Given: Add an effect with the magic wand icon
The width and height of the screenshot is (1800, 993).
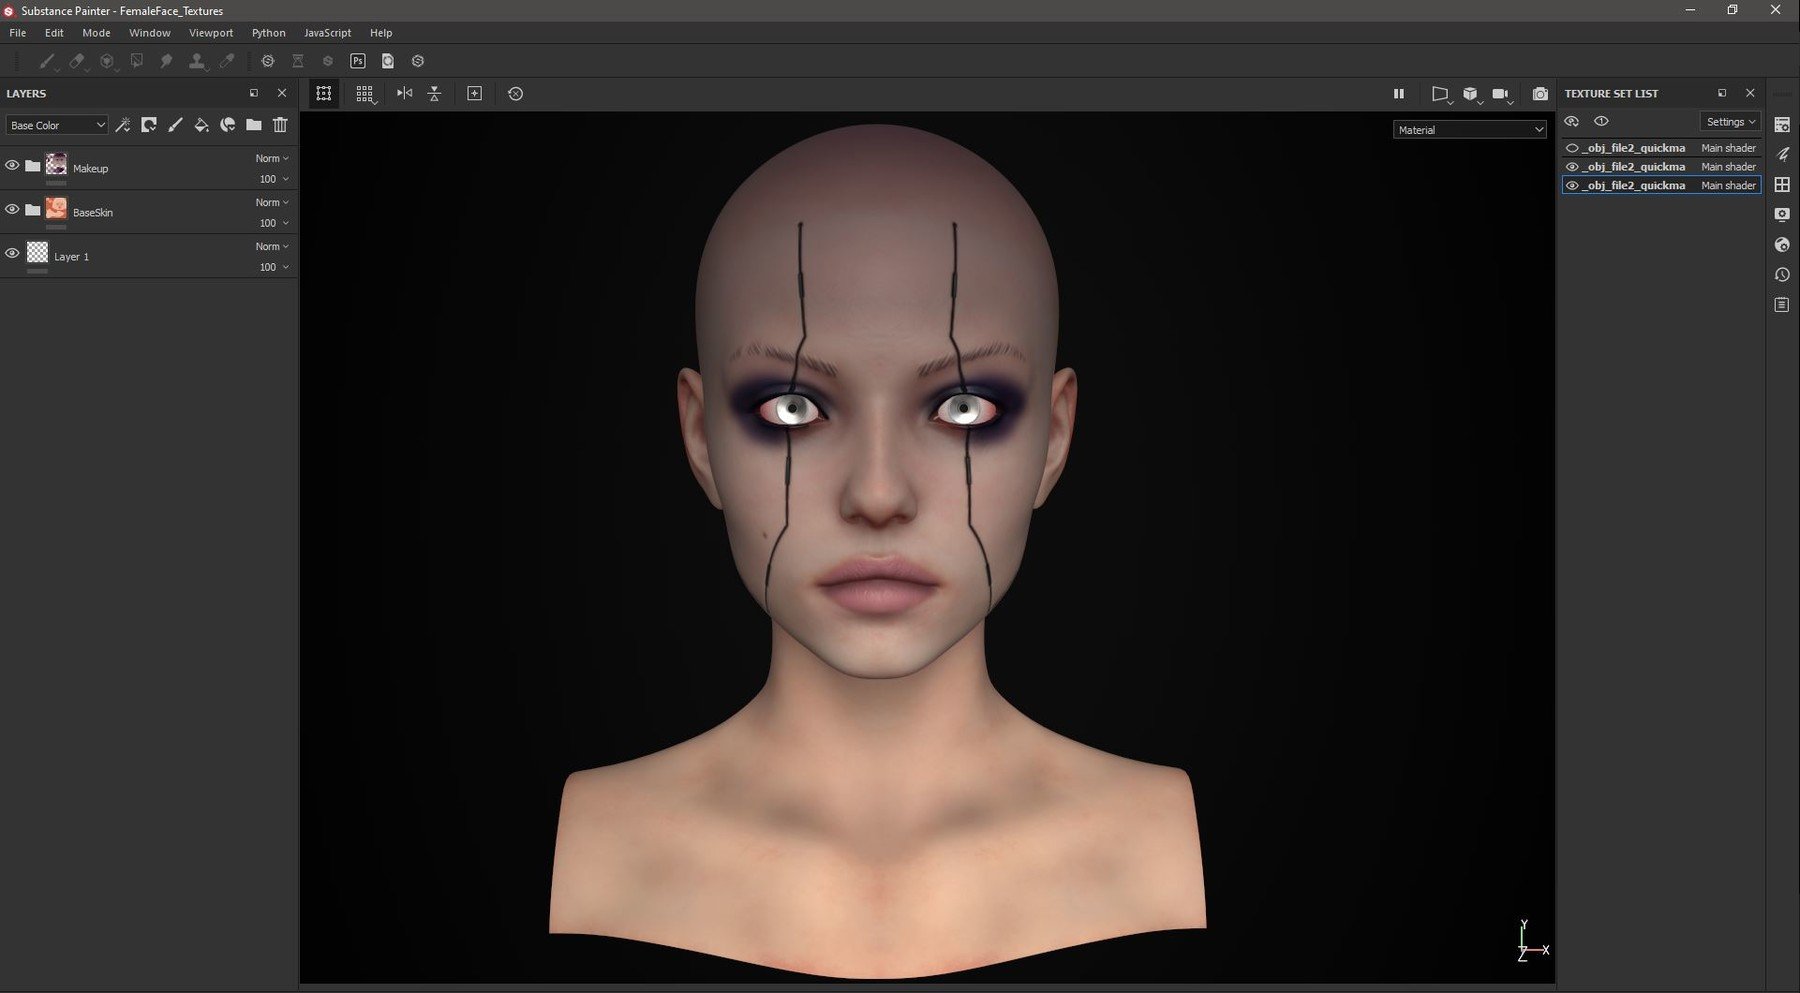Looking at the screenshot, I should point(123,125).
